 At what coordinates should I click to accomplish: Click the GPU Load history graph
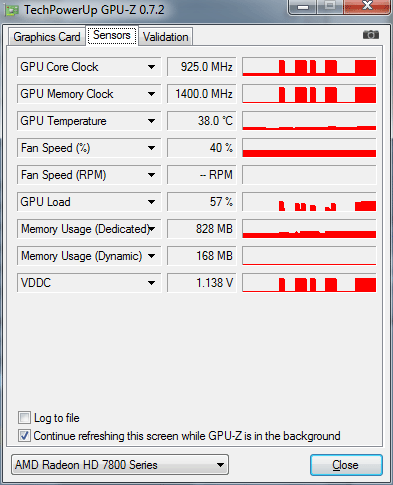[309, 202]
